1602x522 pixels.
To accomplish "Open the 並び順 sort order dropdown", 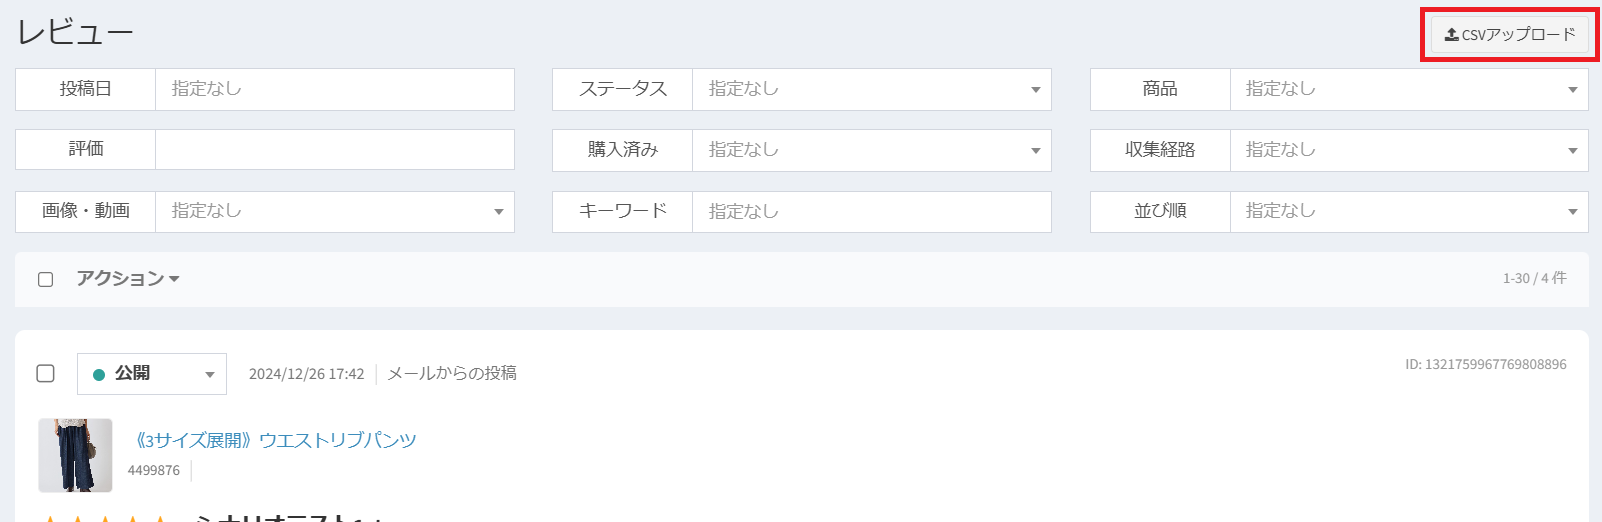I will 1408,211.
